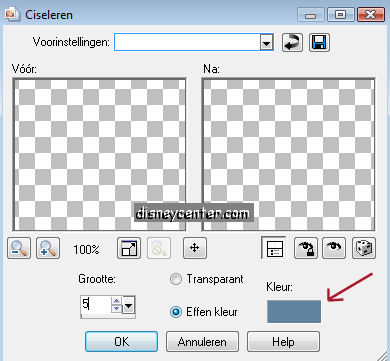Zoom in the preview with the plus magnifier

click(48, 248)
